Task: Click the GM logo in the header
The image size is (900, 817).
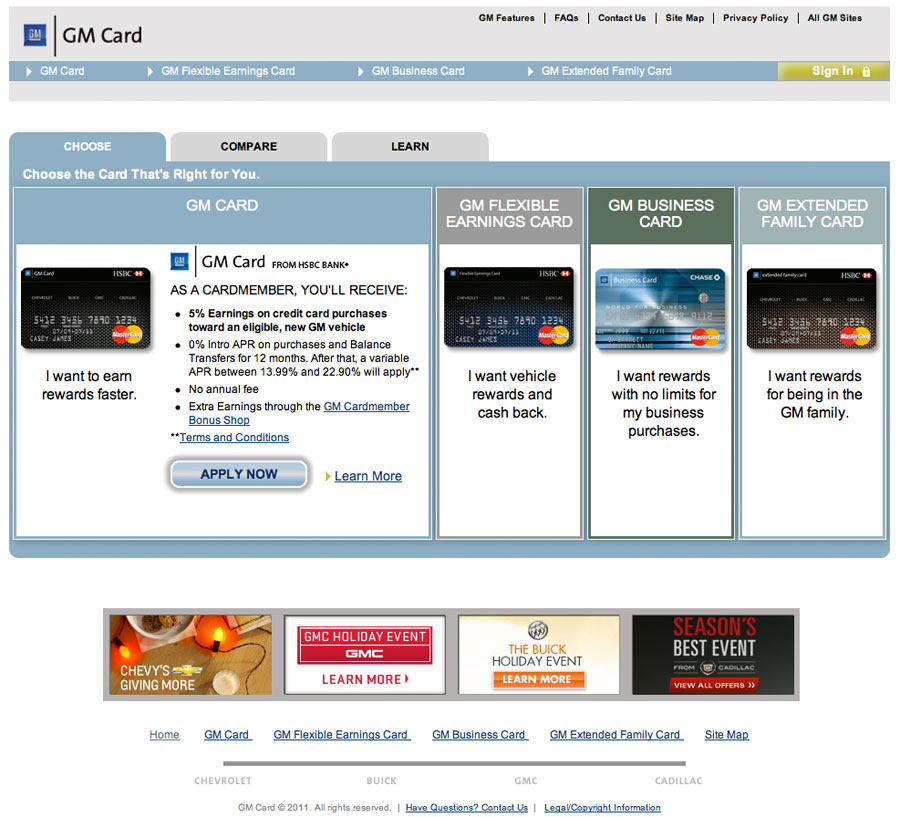Action: 34,35
